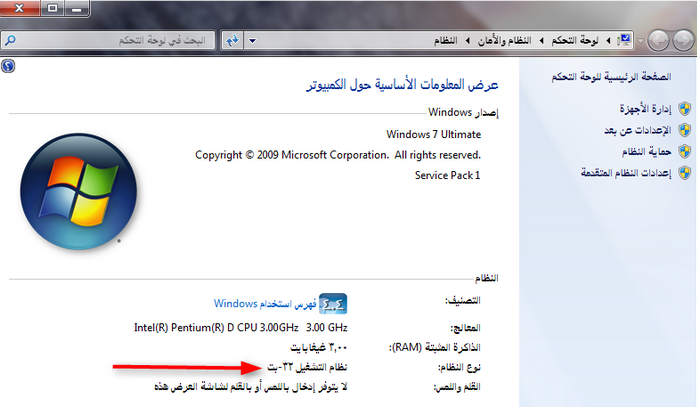The height and width of the screenshot is (407, 697).
Task: Click the magnifier icon in the search box
Action: click(x=11, y=41)
